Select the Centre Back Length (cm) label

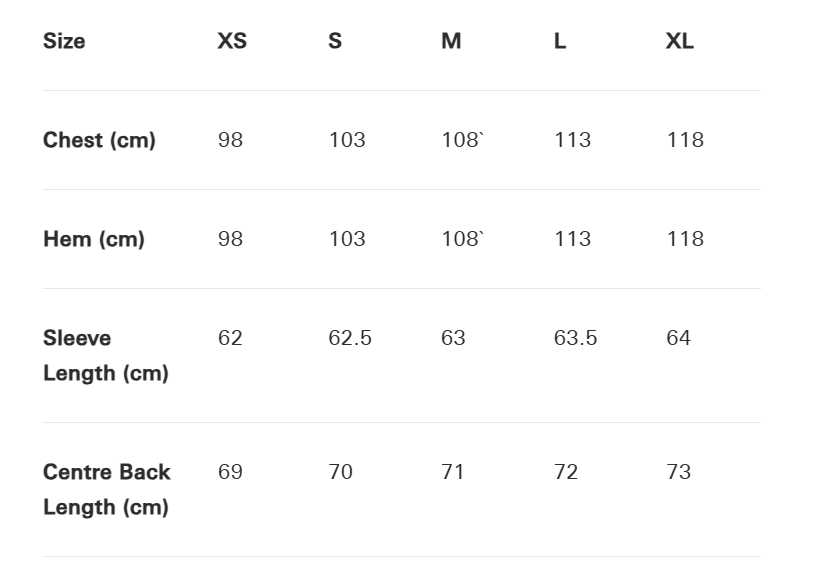(x=106, y=489)
